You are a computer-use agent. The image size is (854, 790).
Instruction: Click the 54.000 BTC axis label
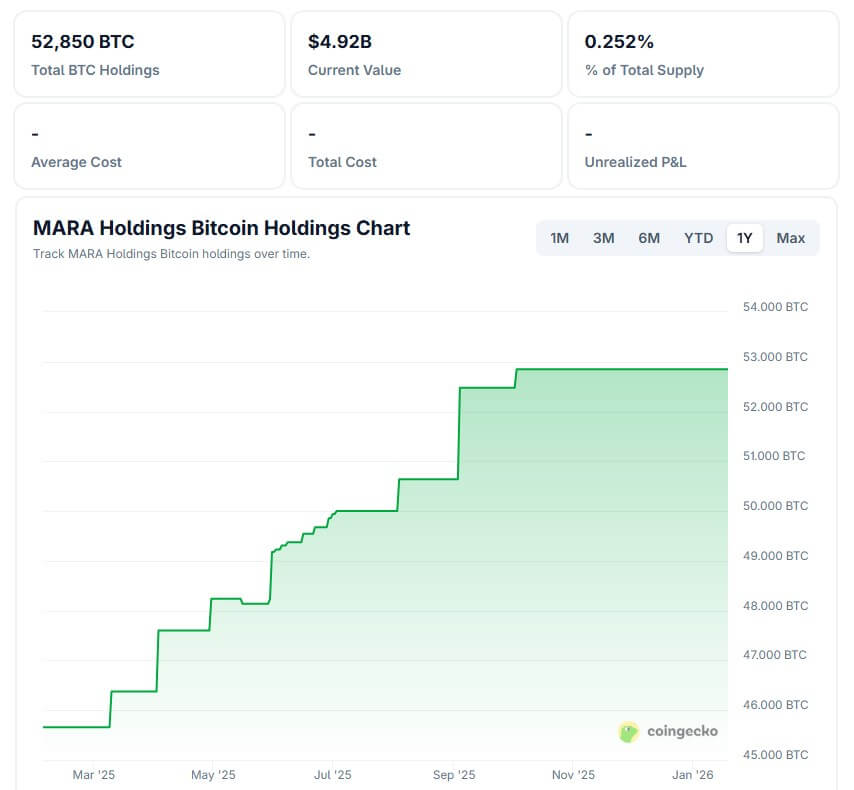pyautogui.click(x=774, y=307)
